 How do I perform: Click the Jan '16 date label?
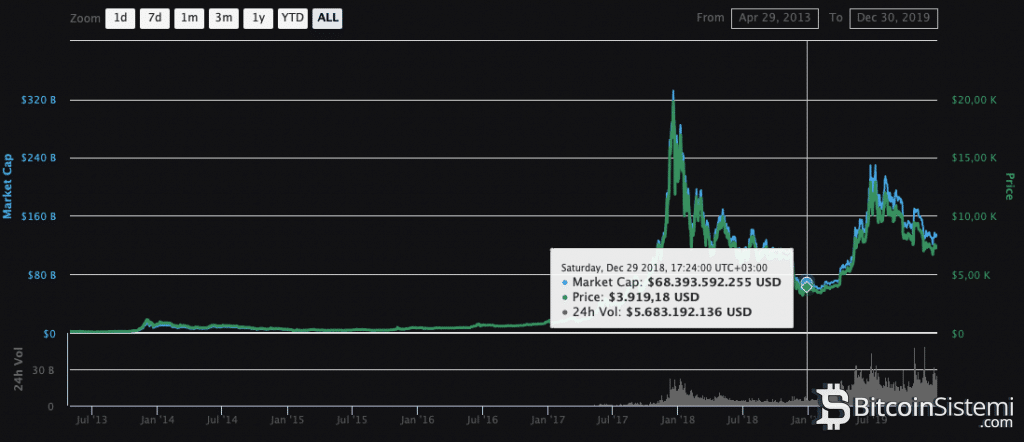coord(417,421)
